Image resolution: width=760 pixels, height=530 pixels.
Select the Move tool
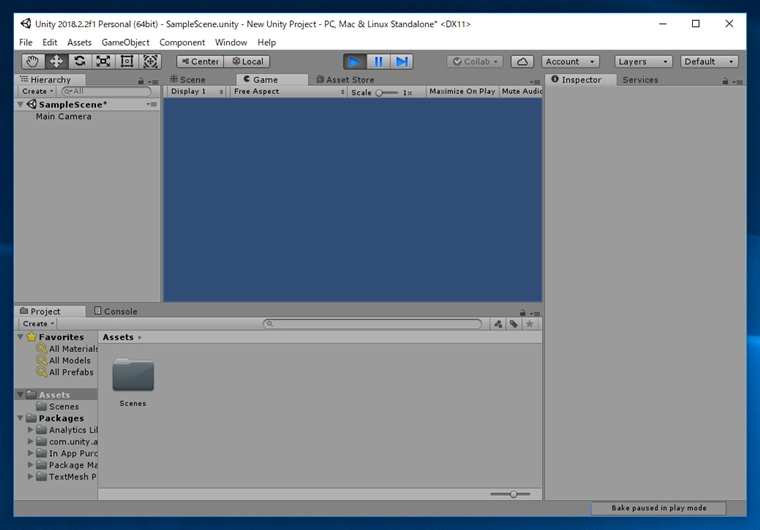56,62
